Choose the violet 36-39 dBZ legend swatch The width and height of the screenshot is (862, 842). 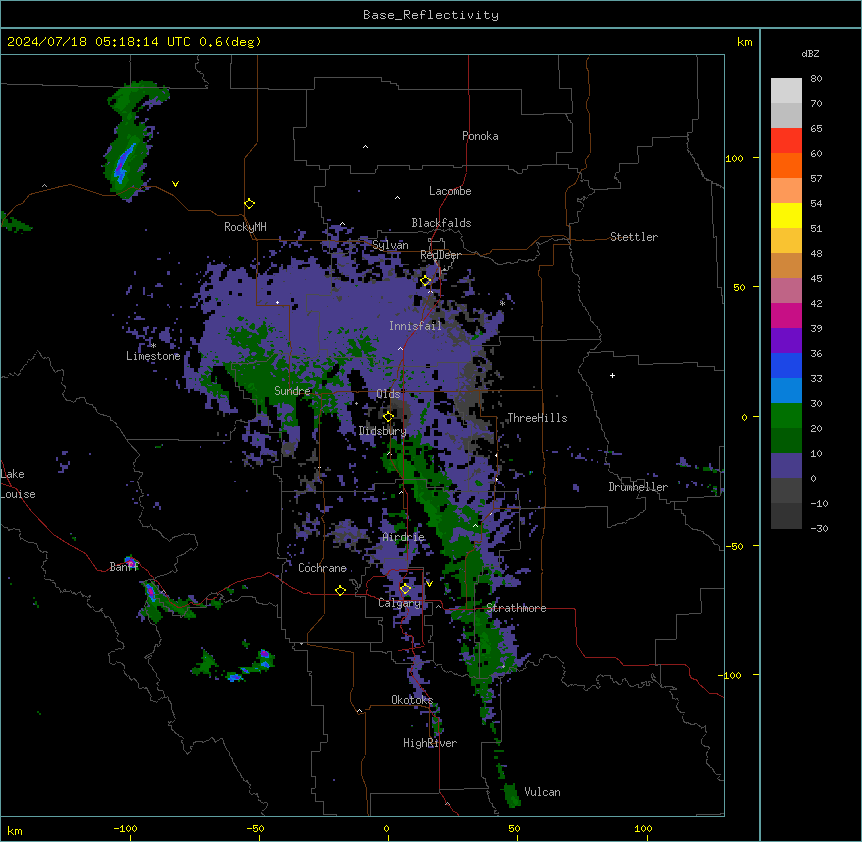(x=786, y=340)
